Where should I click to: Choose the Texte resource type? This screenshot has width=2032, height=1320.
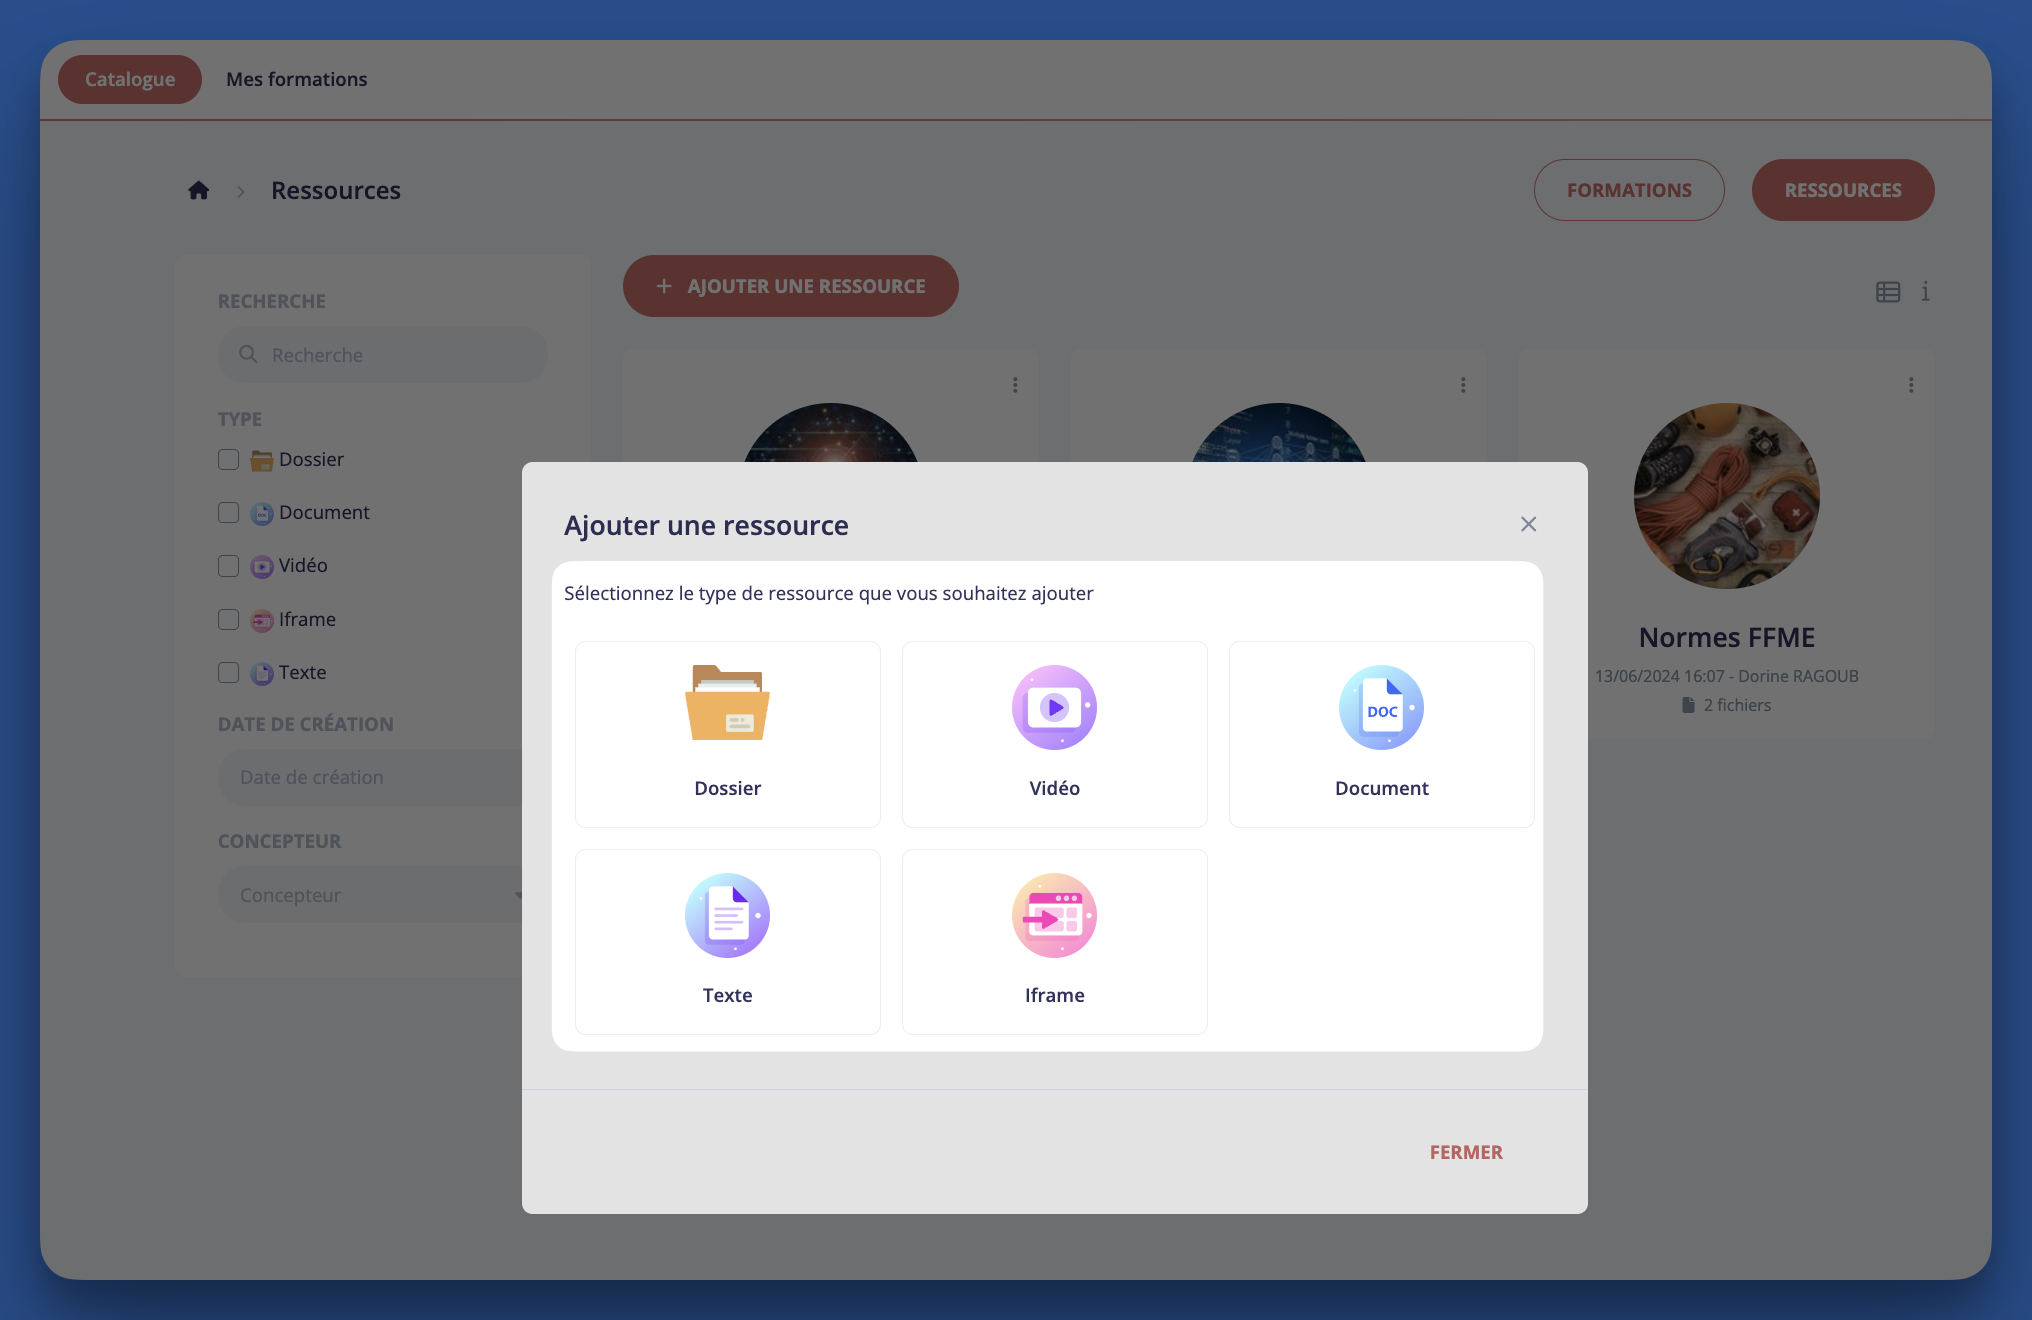(727, 941)
